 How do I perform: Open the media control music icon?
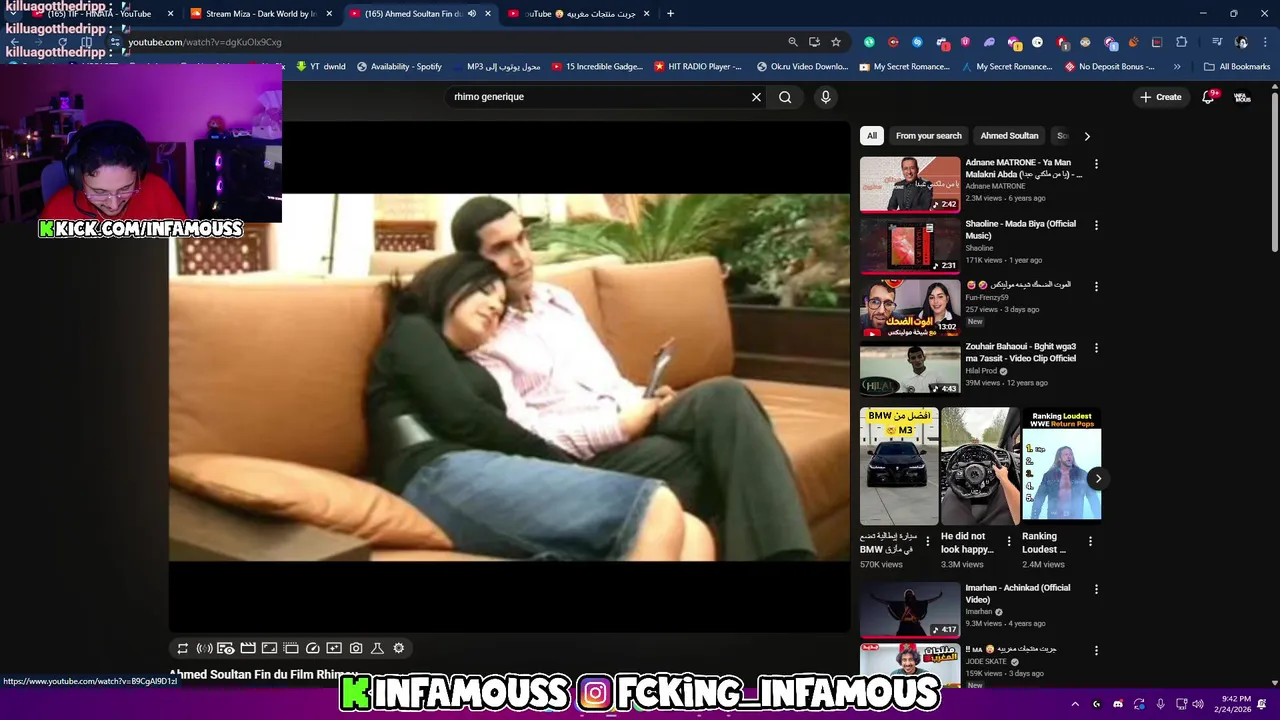tap(1216, 42)
